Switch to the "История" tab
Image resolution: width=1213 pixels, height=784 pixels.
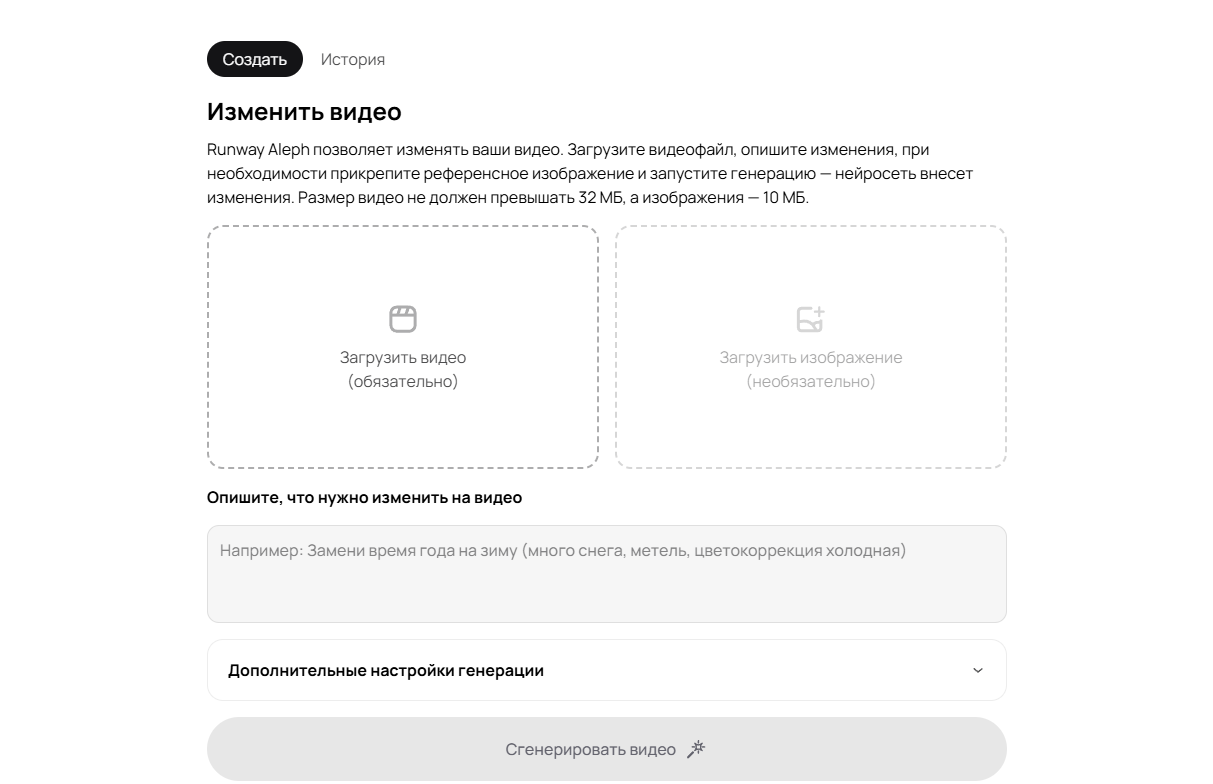(352, 59)
